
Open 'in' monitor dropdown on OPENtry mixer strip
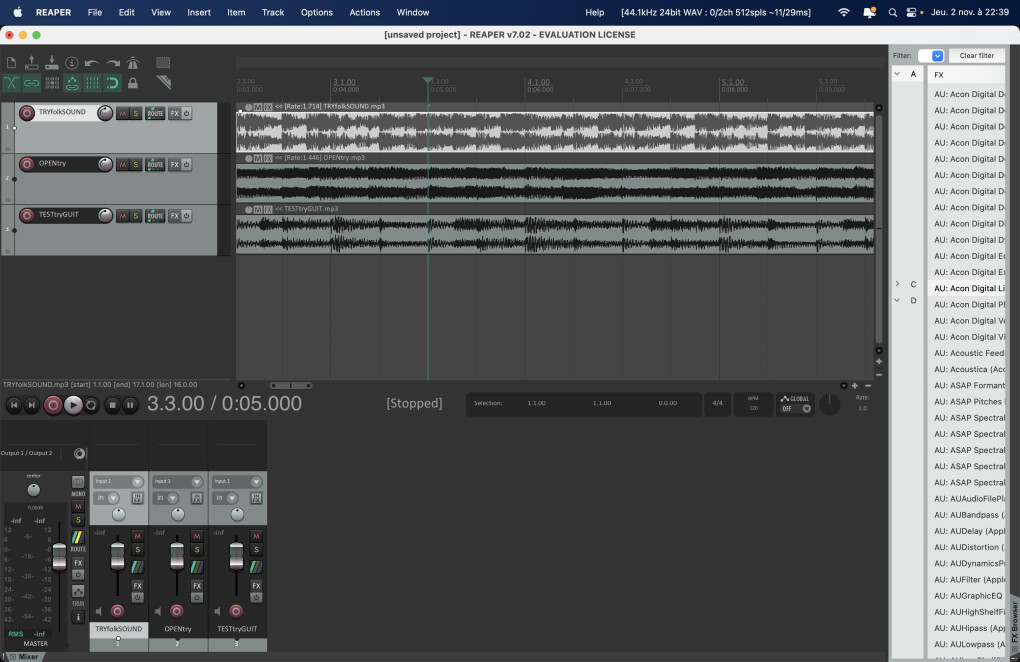tap(167, 498)
